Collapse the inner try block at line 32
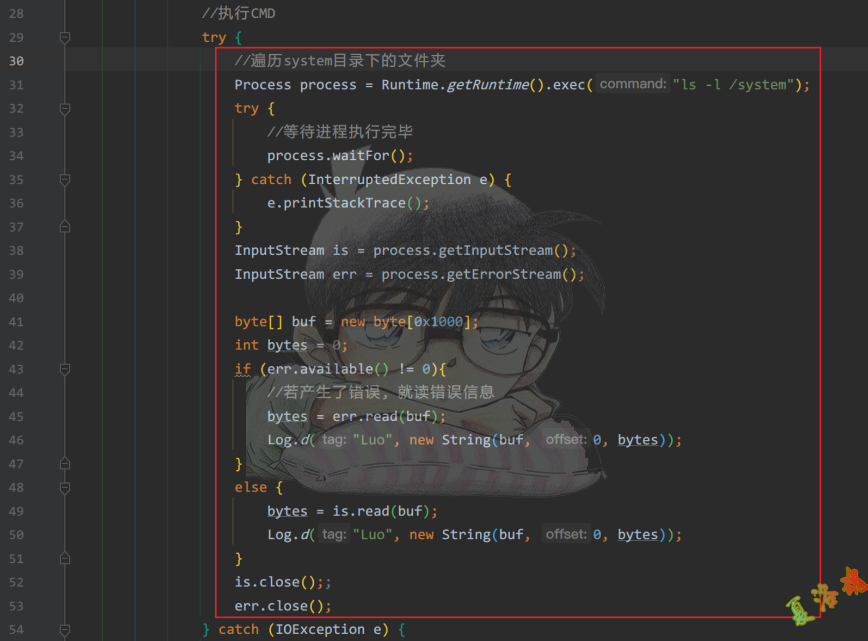Screen dimensions: 868x641 tap(64, 107)
